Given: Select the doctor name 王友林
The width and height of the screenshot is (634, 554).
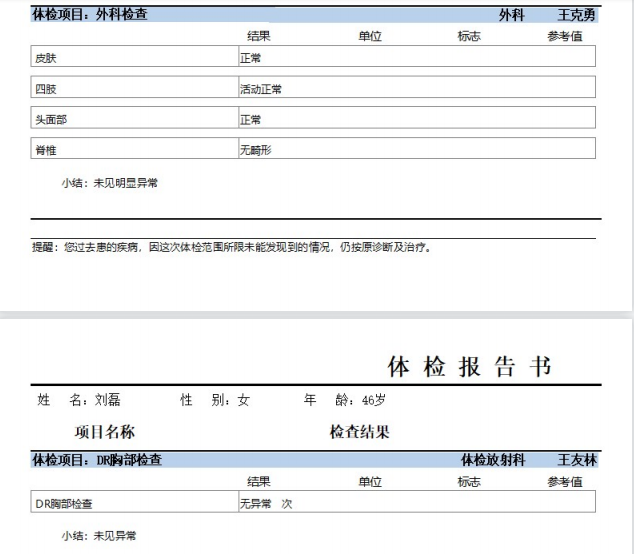Looking at the screenshot, I should click(577, 460).
